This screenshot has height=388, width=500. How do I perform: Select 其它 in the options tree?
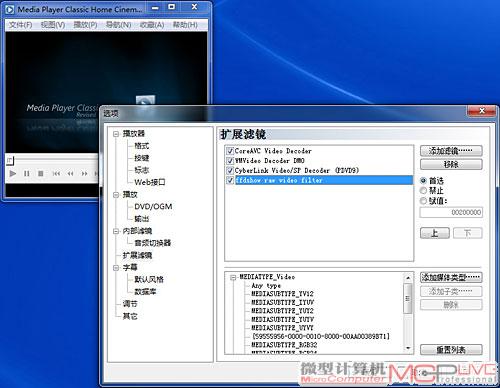pyautogui.click(x=130, y=316)
